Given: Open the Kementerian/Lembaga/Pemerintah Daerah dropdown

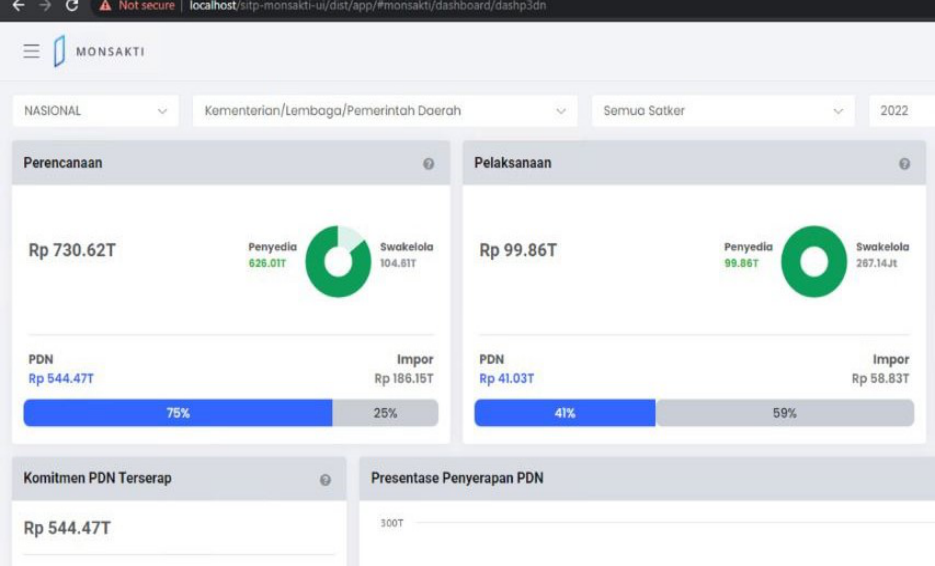Looking at the screenshot, I should pos(385,111).
